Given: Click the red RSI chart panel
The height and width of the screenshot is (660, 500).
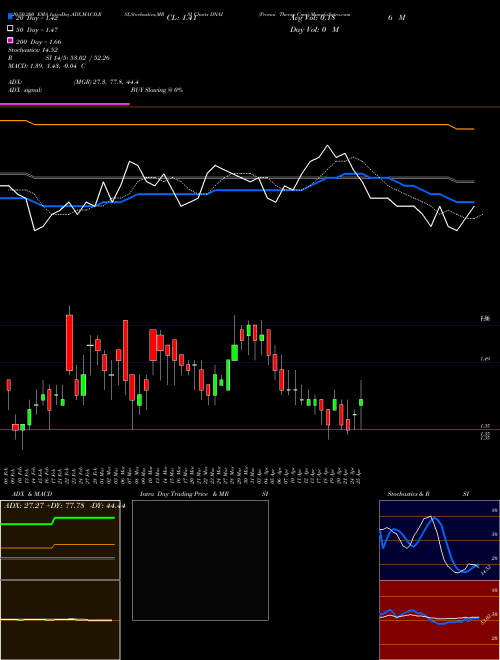Looking at the screenshot, I should [439, 620].
